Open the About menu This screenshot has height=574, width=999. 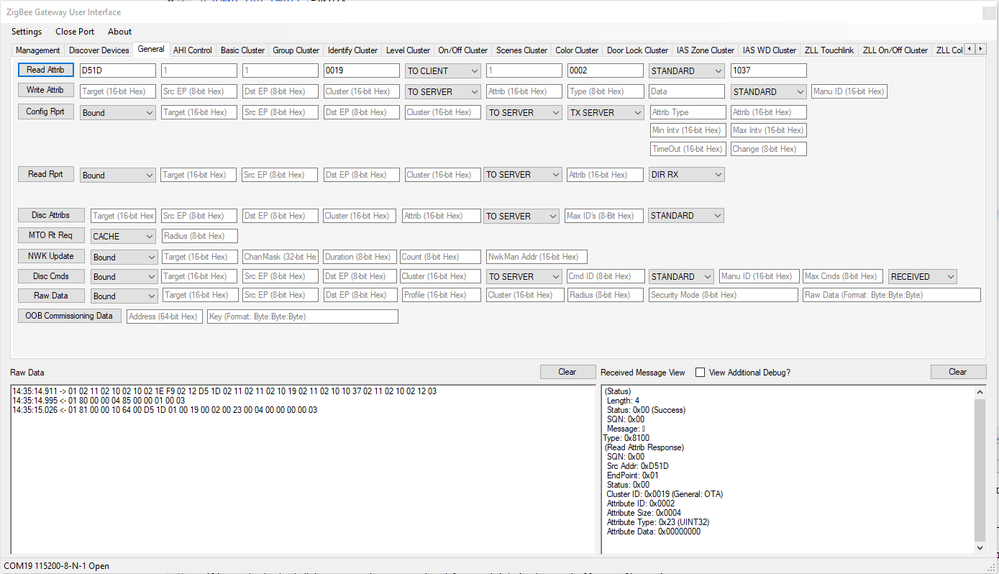pos(119,31)
